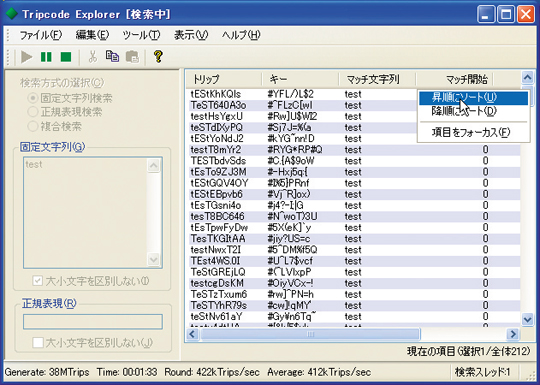Choose 降順にソート(D) from context menu
Image resolution: width=540 pixels, height=385 pixels.
point(473,111)
